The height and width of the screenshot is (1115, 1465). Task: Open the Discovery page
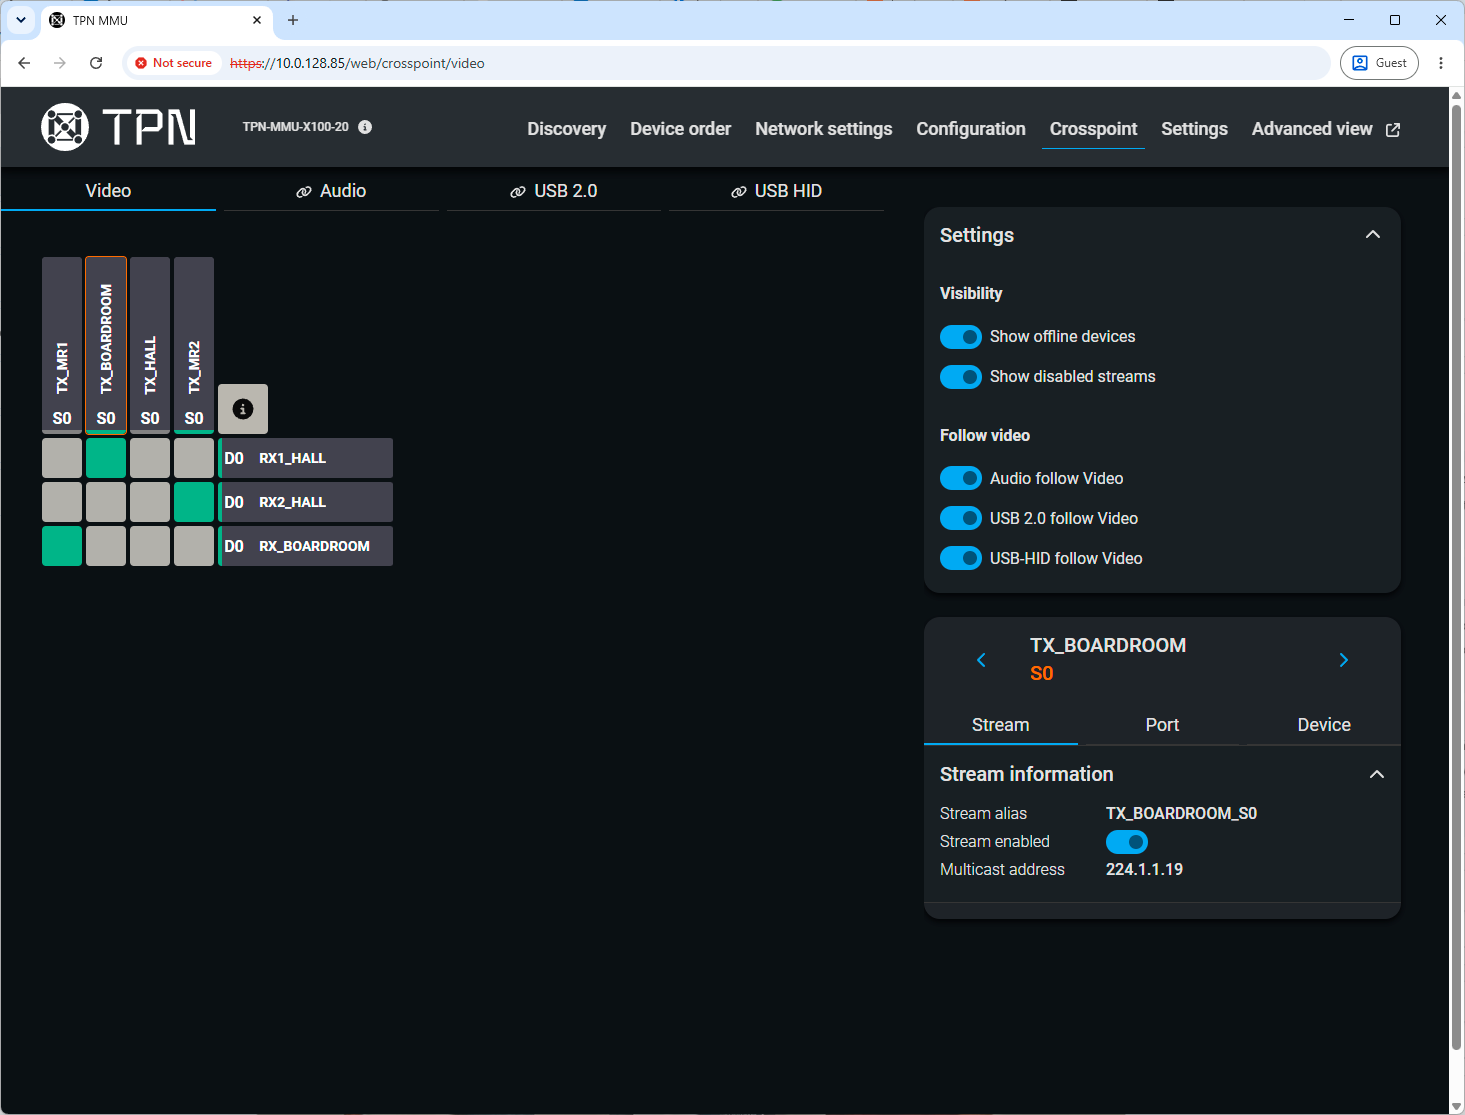(567, 129)
